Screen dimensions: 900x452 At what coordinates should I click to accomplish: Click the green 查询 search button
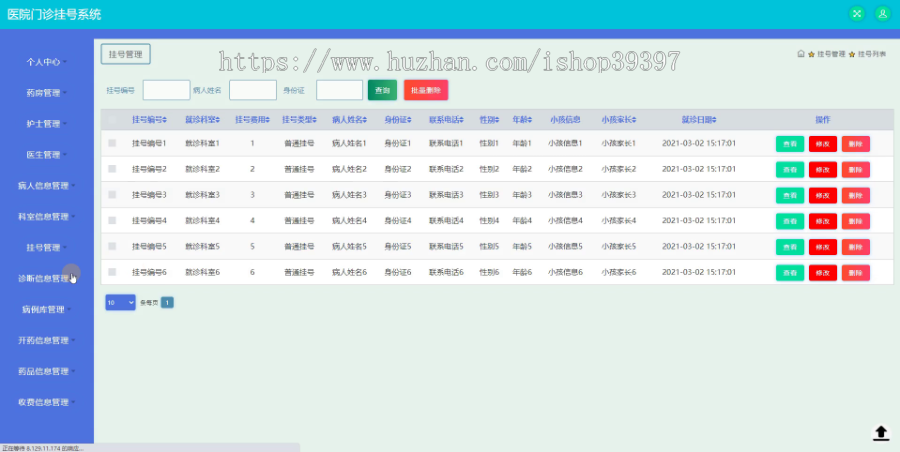click(x=382, y=90)
